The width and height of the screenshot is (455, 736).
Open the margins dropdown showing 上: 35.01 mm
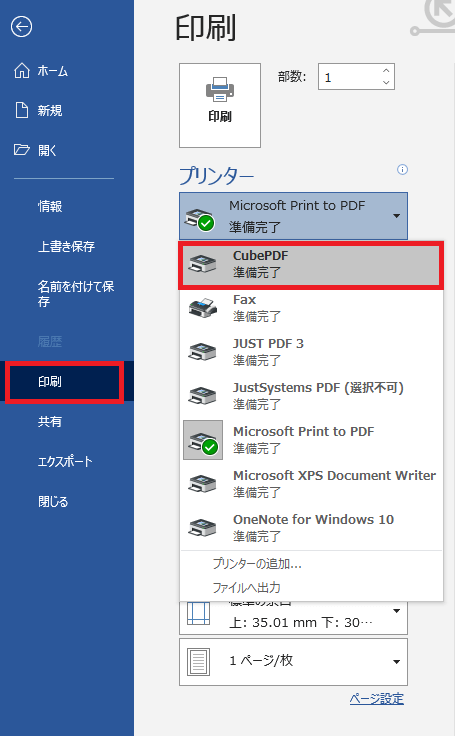point(293,617)
